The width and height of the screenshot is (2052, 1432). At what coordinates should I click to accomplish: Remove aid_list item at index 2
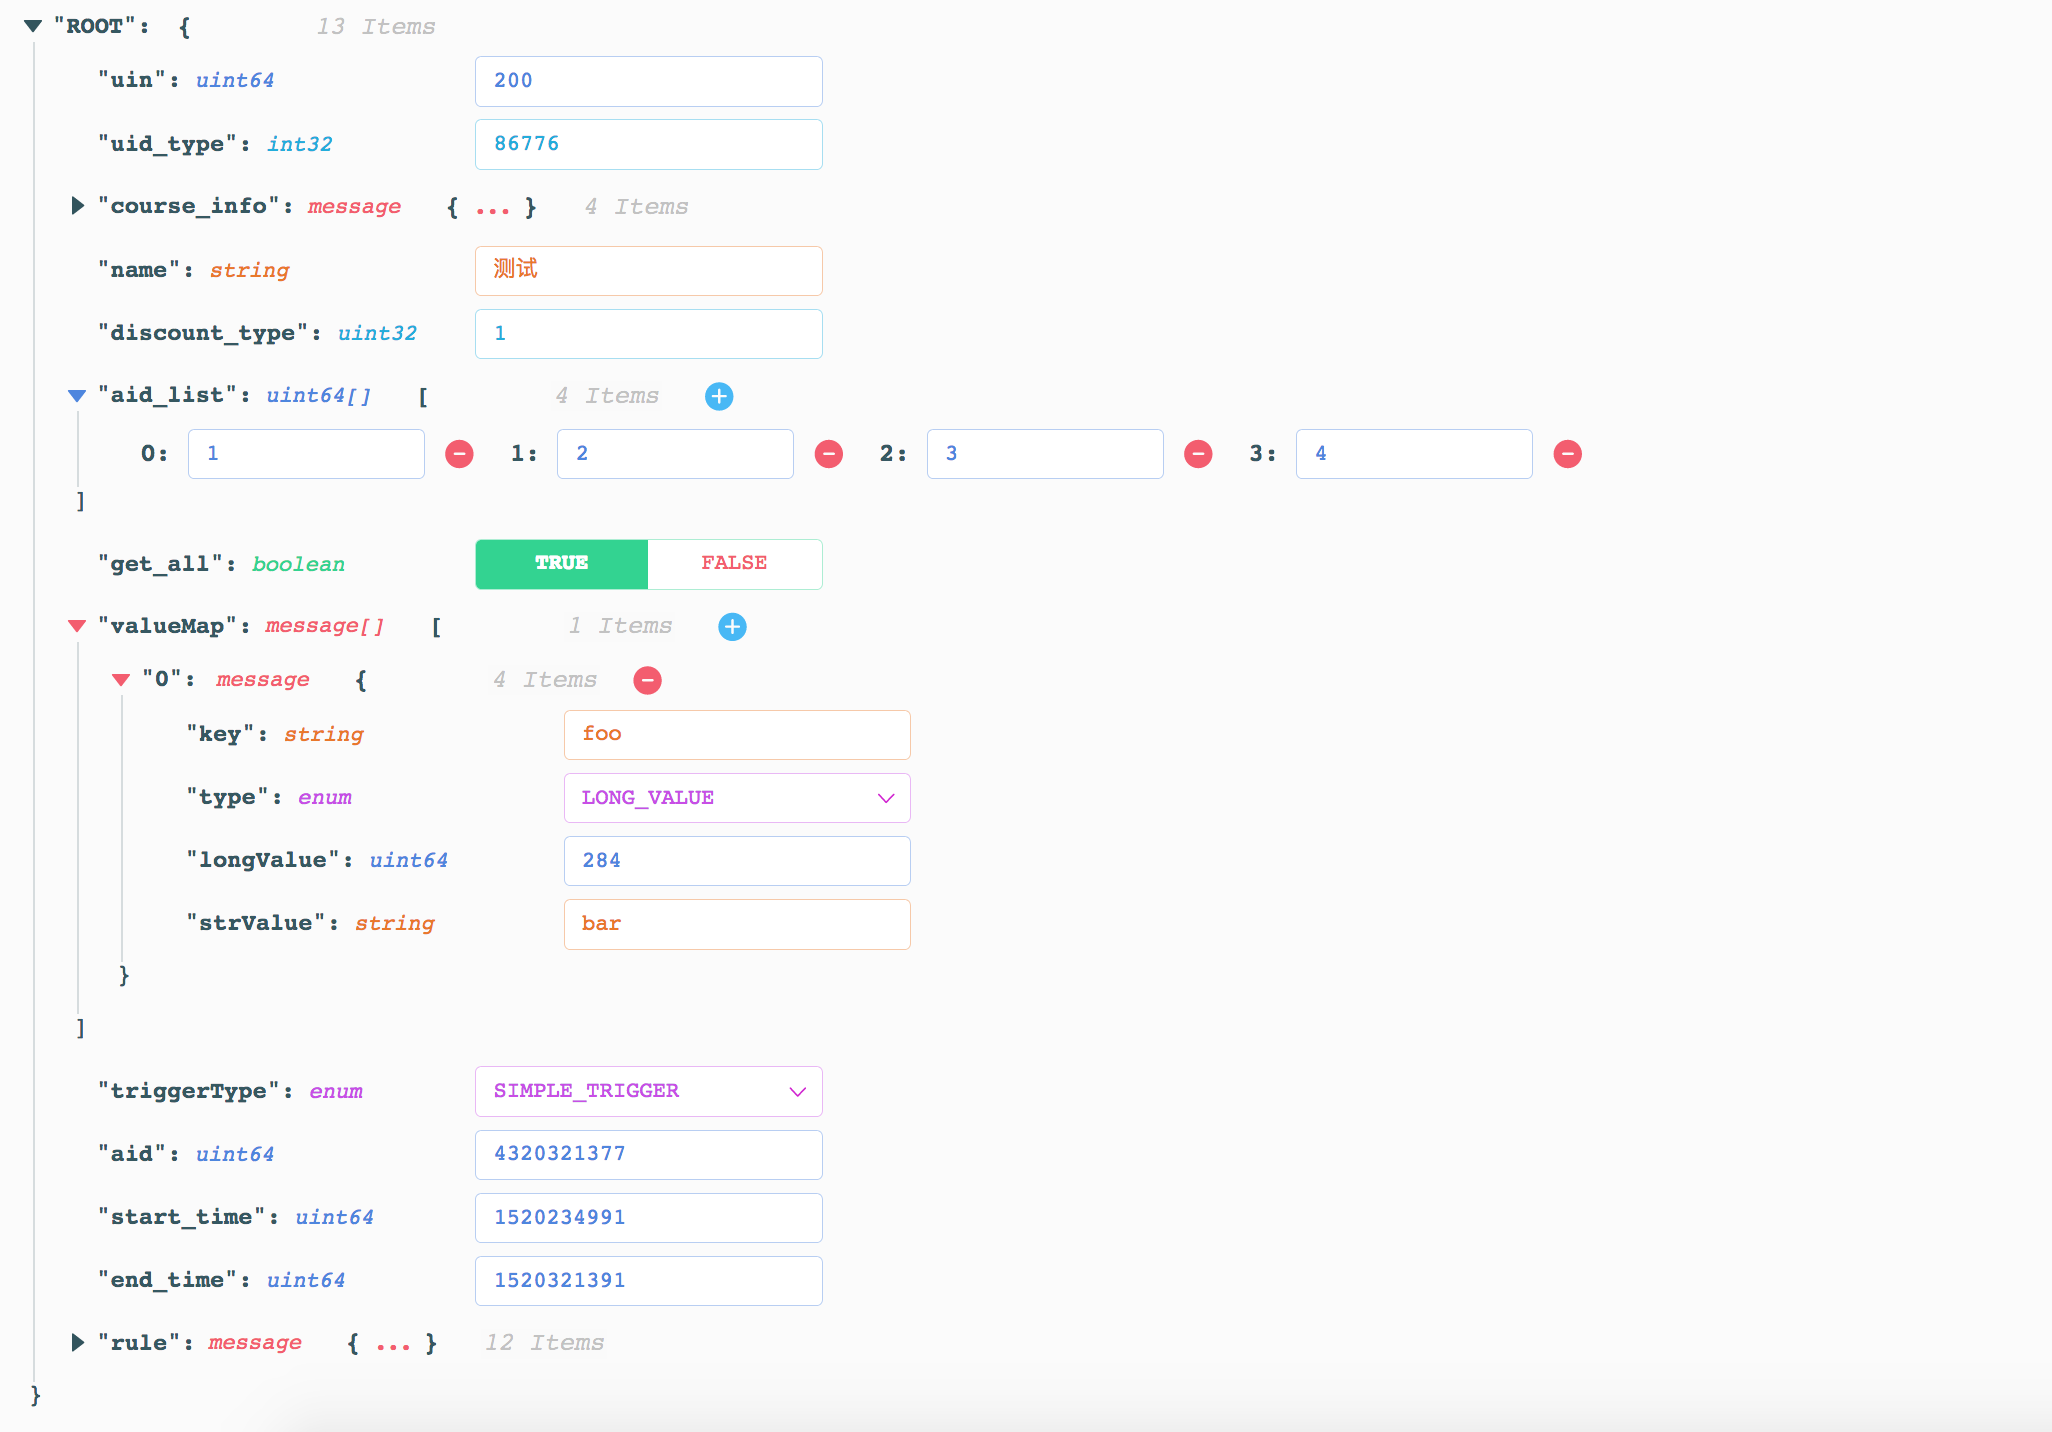pos(1198,454)
